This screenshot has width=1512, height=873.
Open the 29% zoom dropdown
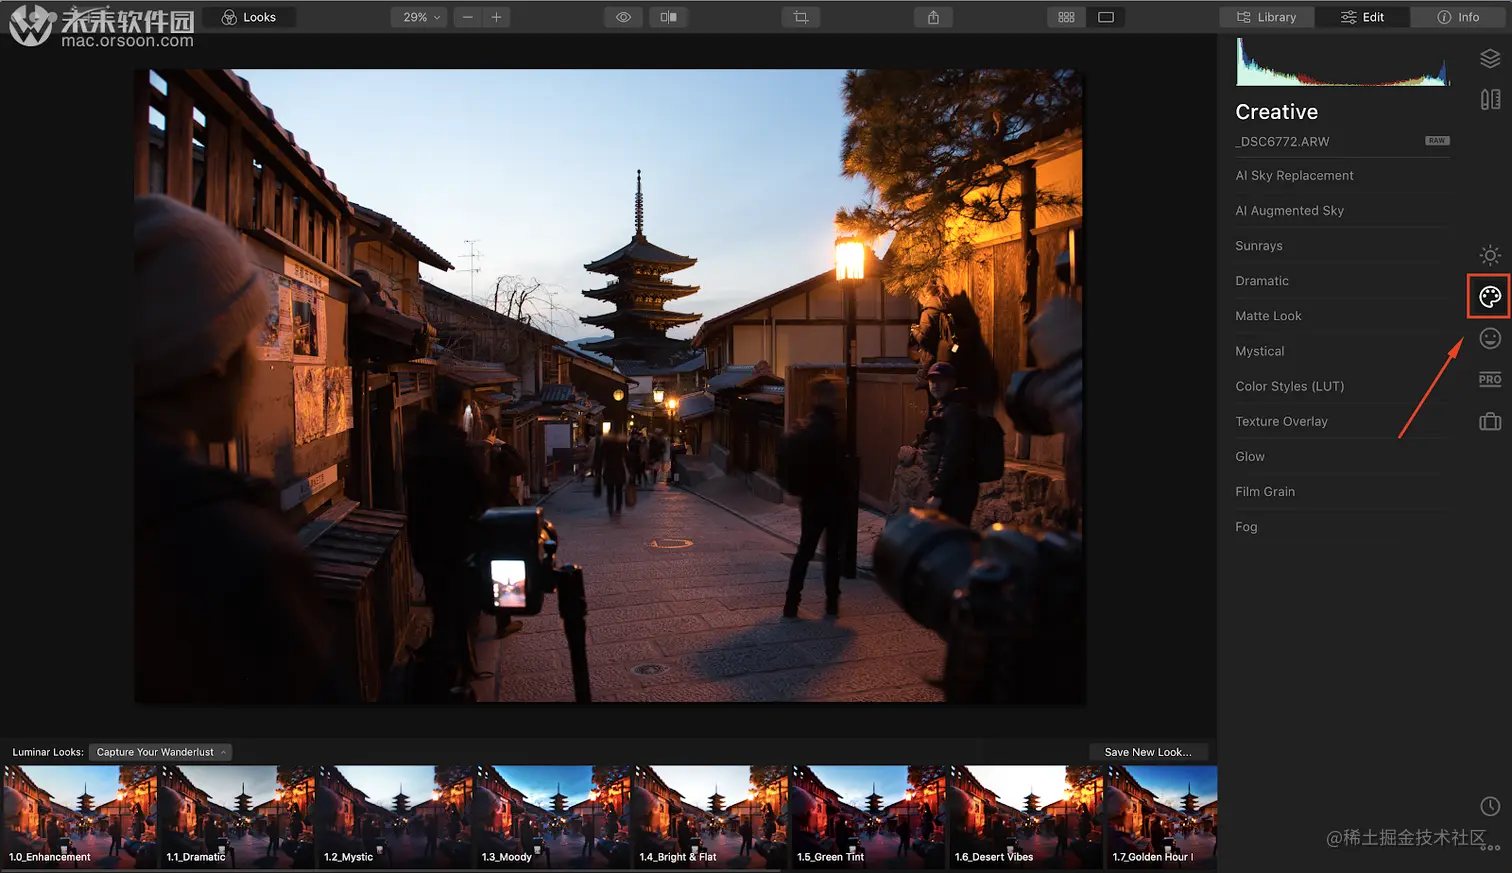point(420,17)
